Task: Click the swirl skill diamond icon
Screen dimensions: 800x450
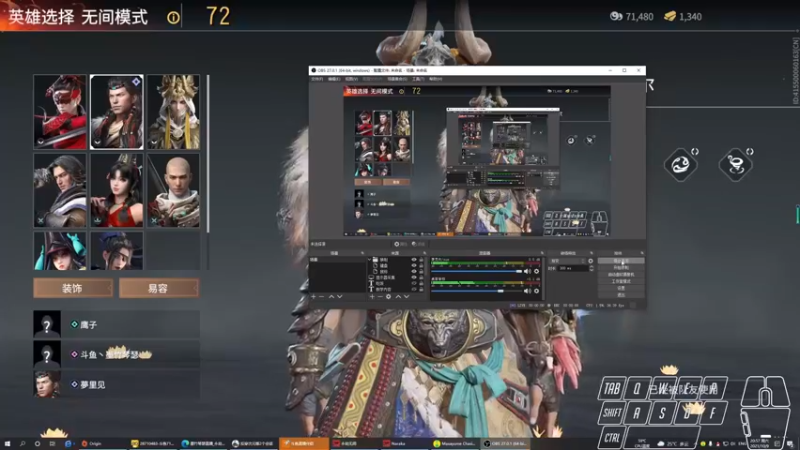Action: [681, 164]
